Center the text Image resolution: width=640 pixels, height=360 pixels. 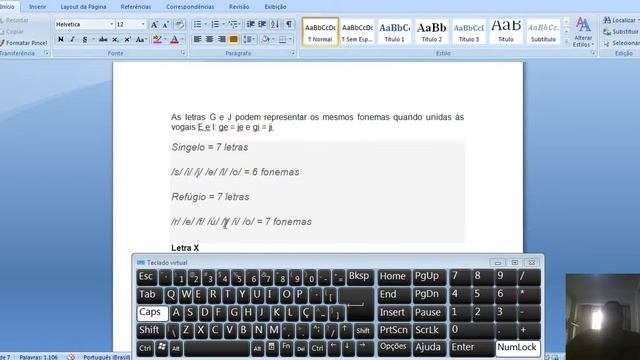point(210,40)
